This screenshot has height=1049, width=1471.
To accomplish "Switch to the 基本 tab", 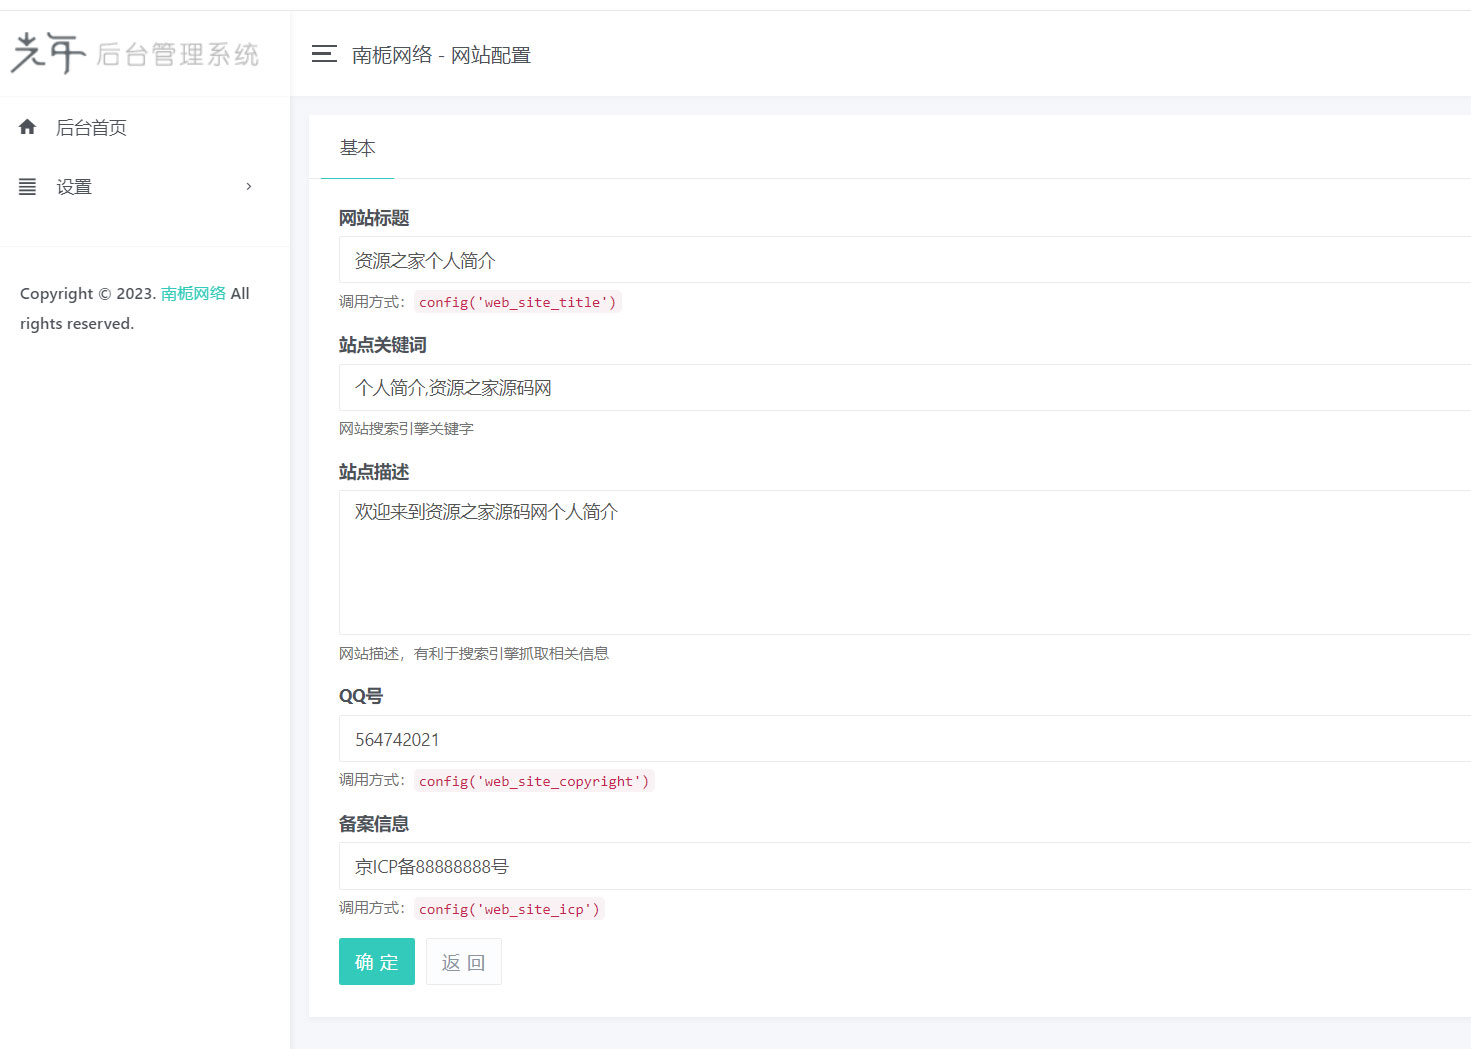I will [x=357, y=148].
